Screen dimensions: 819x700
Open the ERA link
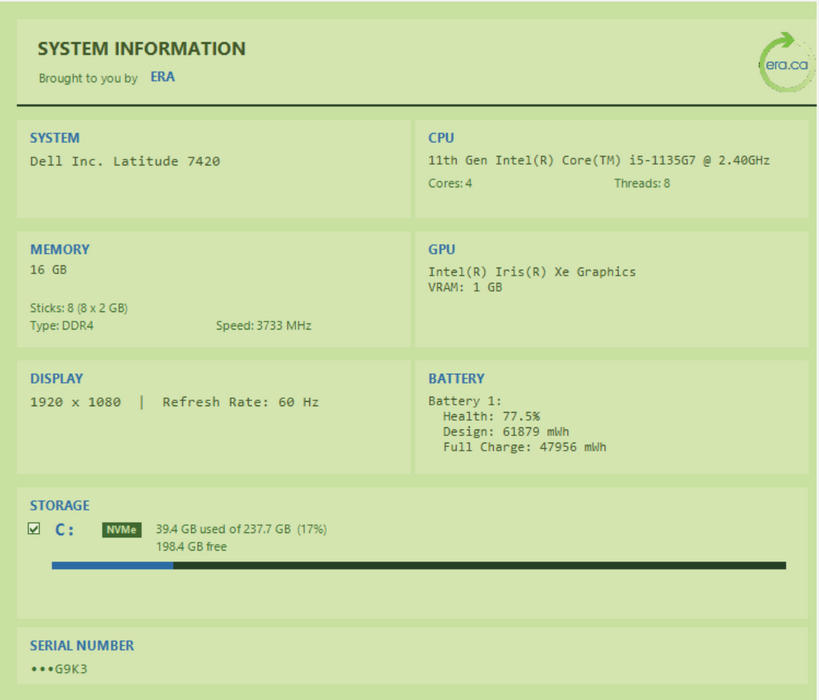click(x=162, y=77)
